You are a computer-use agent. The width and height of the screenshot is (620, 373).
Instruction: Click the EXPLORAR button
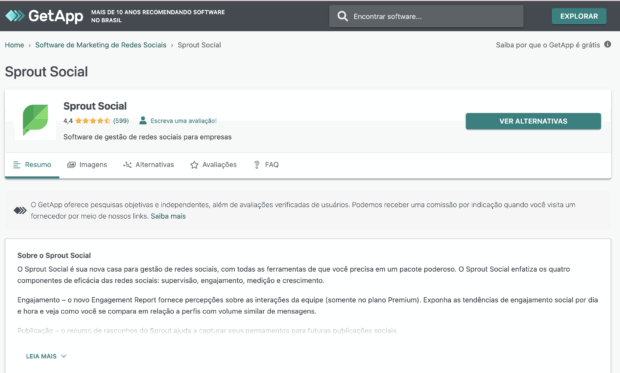click(579, 16)
